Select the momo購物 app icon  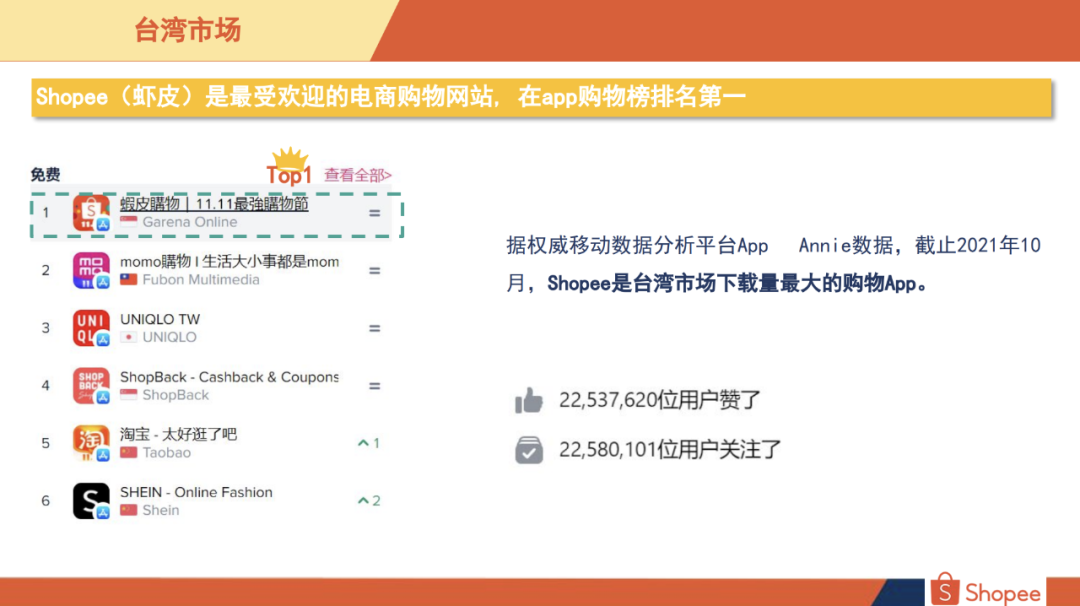pos(91,272)
